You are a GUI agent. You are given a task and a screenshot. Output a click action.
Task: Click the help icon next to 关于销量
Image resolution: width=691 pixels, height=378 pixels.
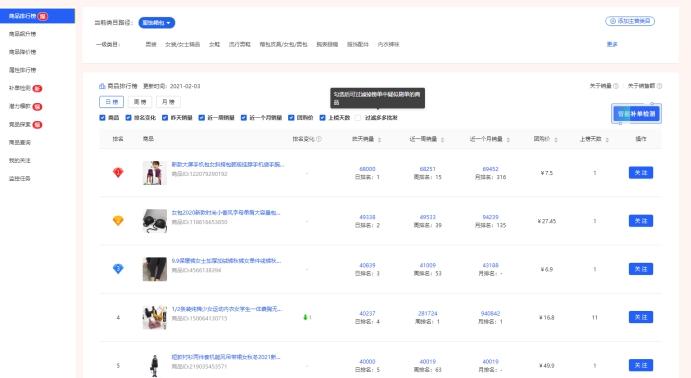[x=616, y=86]
